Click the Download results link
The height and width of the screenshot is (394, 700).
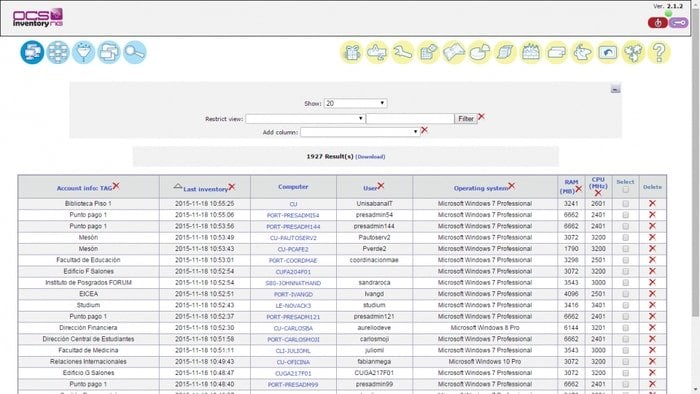point(370,157)
